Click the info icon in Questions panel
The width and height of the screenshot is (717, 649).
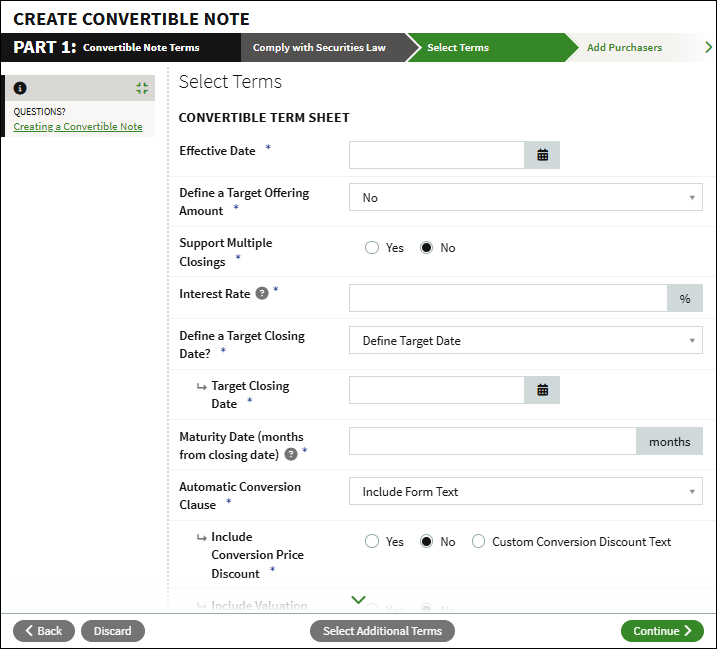pyautogui.click(x=20, y=88)
